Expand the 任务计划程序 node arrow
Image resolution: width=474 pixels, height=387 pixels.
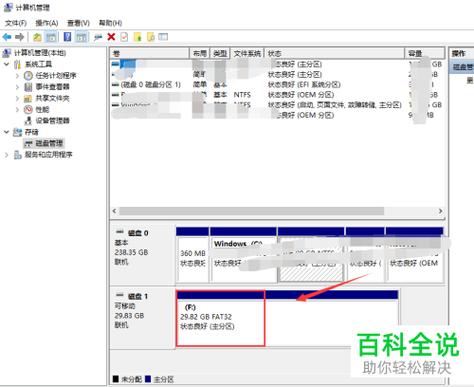coord(17,75)
